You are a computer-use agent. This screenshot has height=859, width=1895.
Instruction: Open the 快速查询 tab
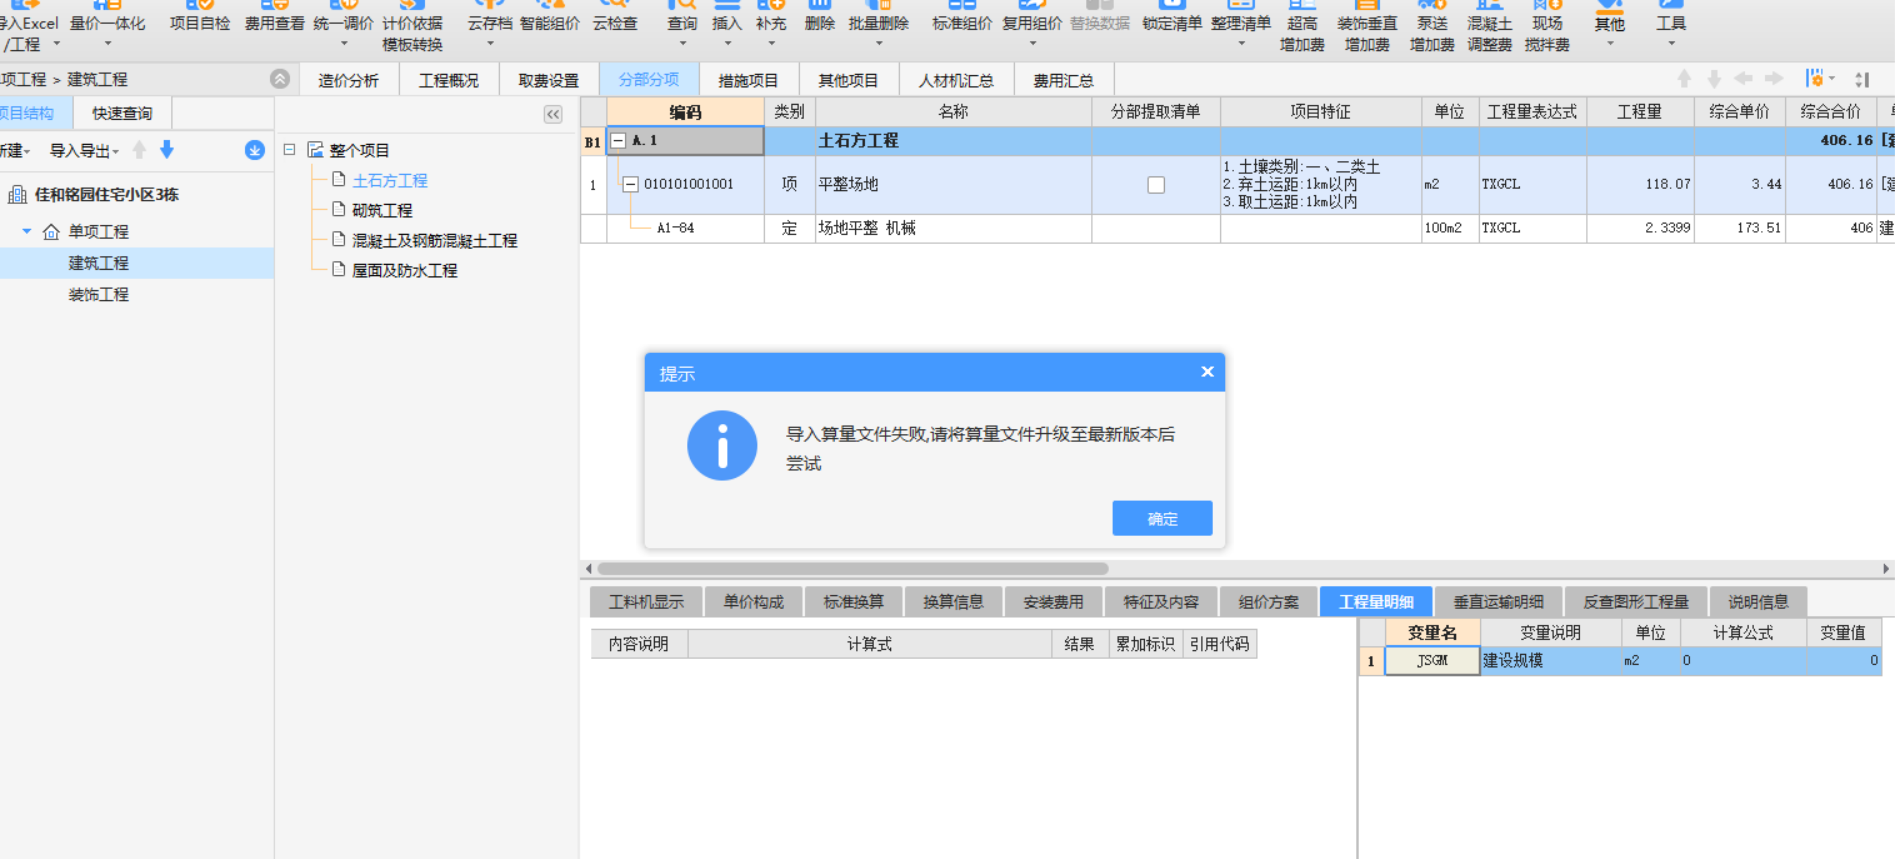[122, 113]
